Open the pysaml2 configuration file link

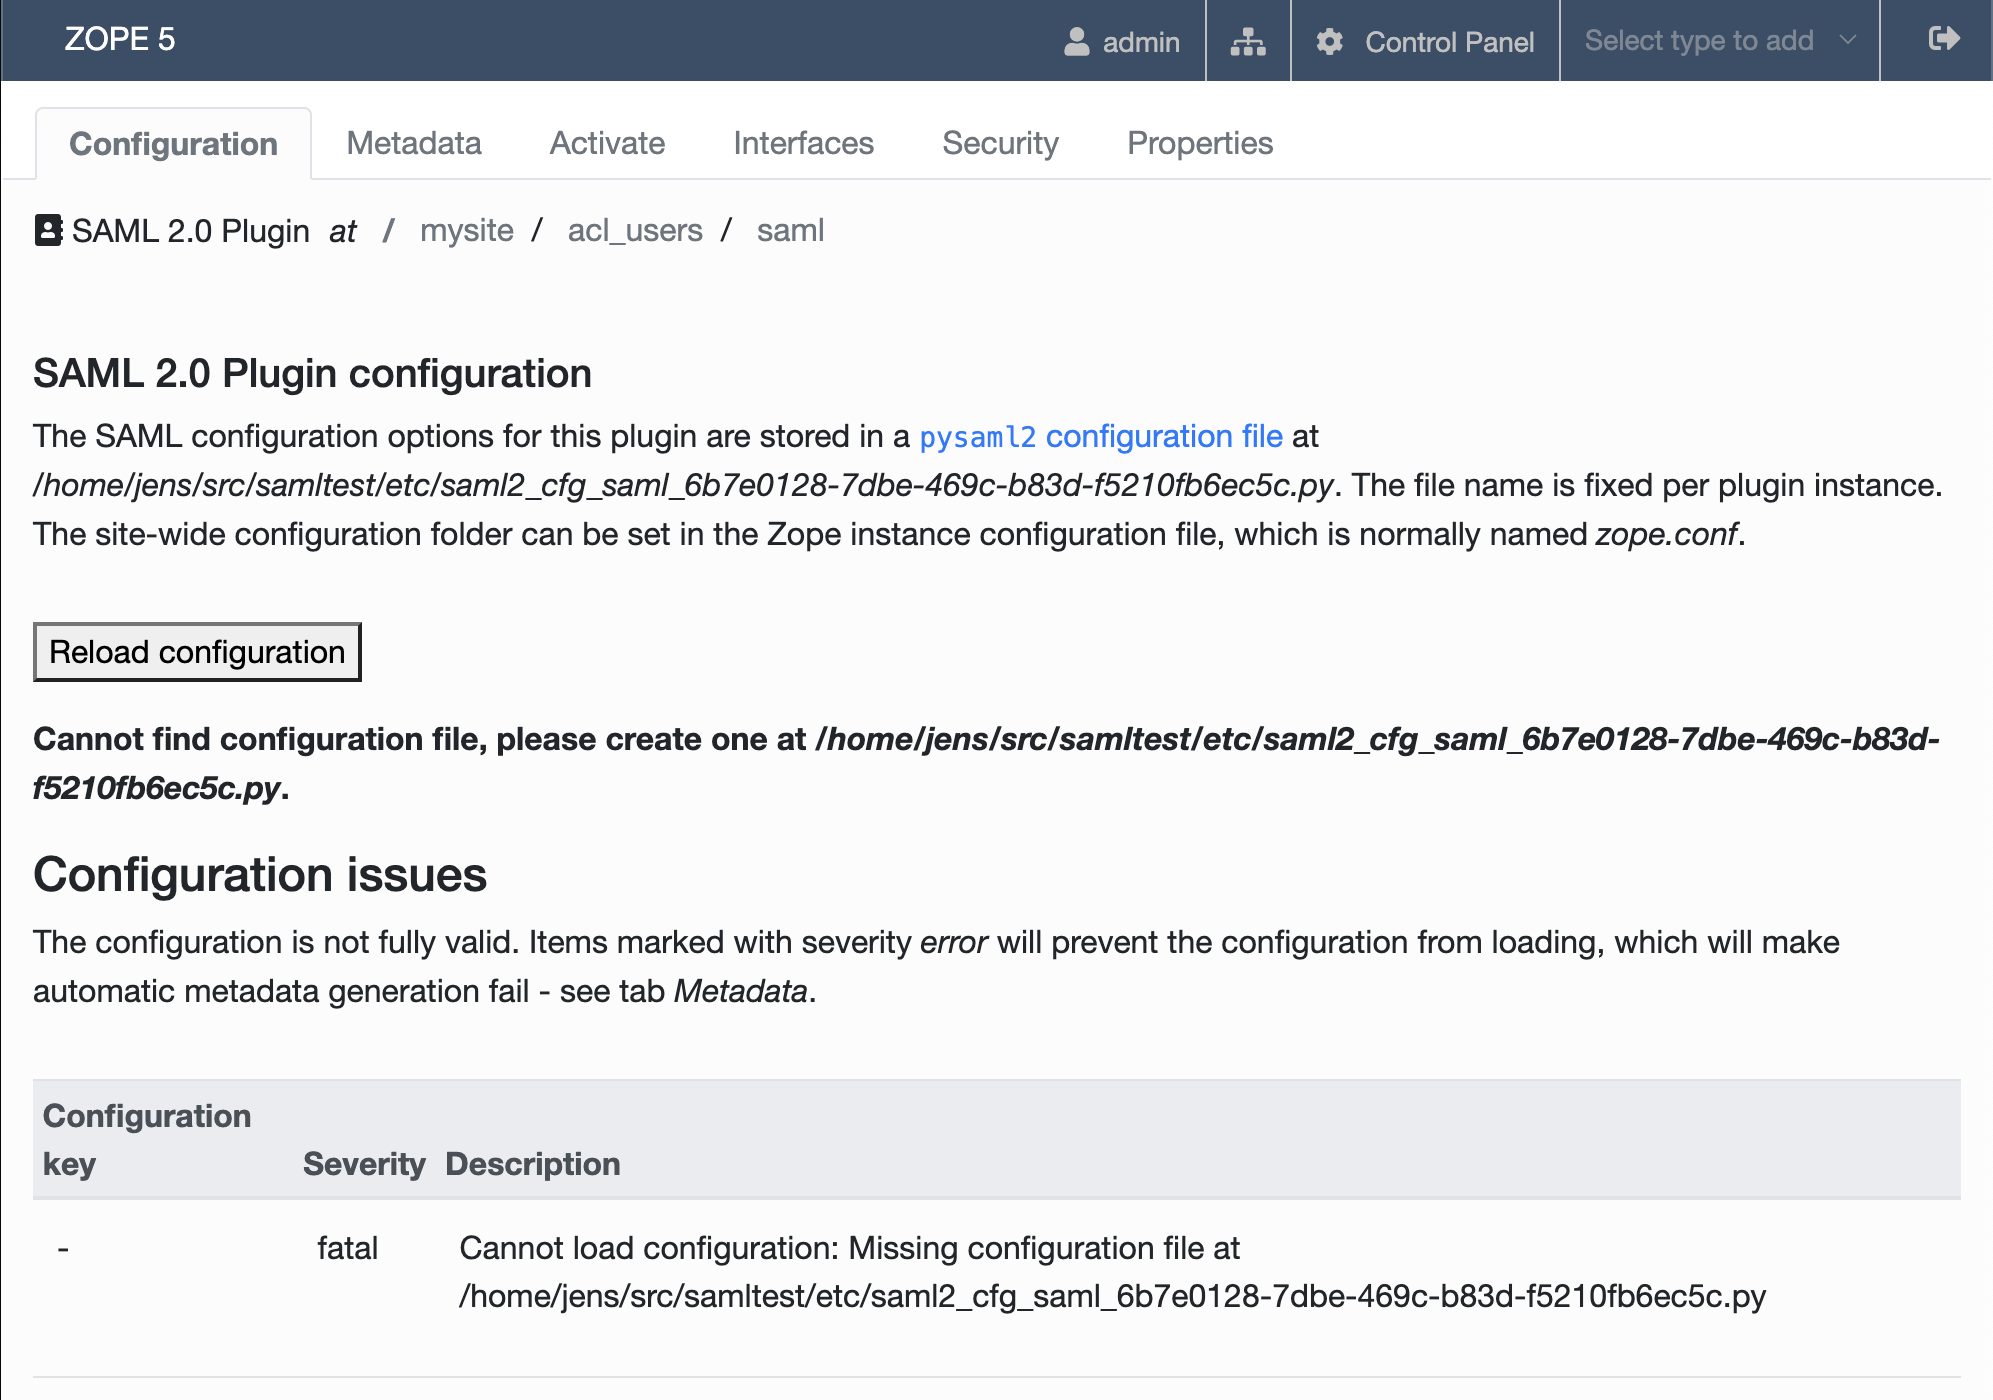pyautogui.click(x=1100, y=437)
